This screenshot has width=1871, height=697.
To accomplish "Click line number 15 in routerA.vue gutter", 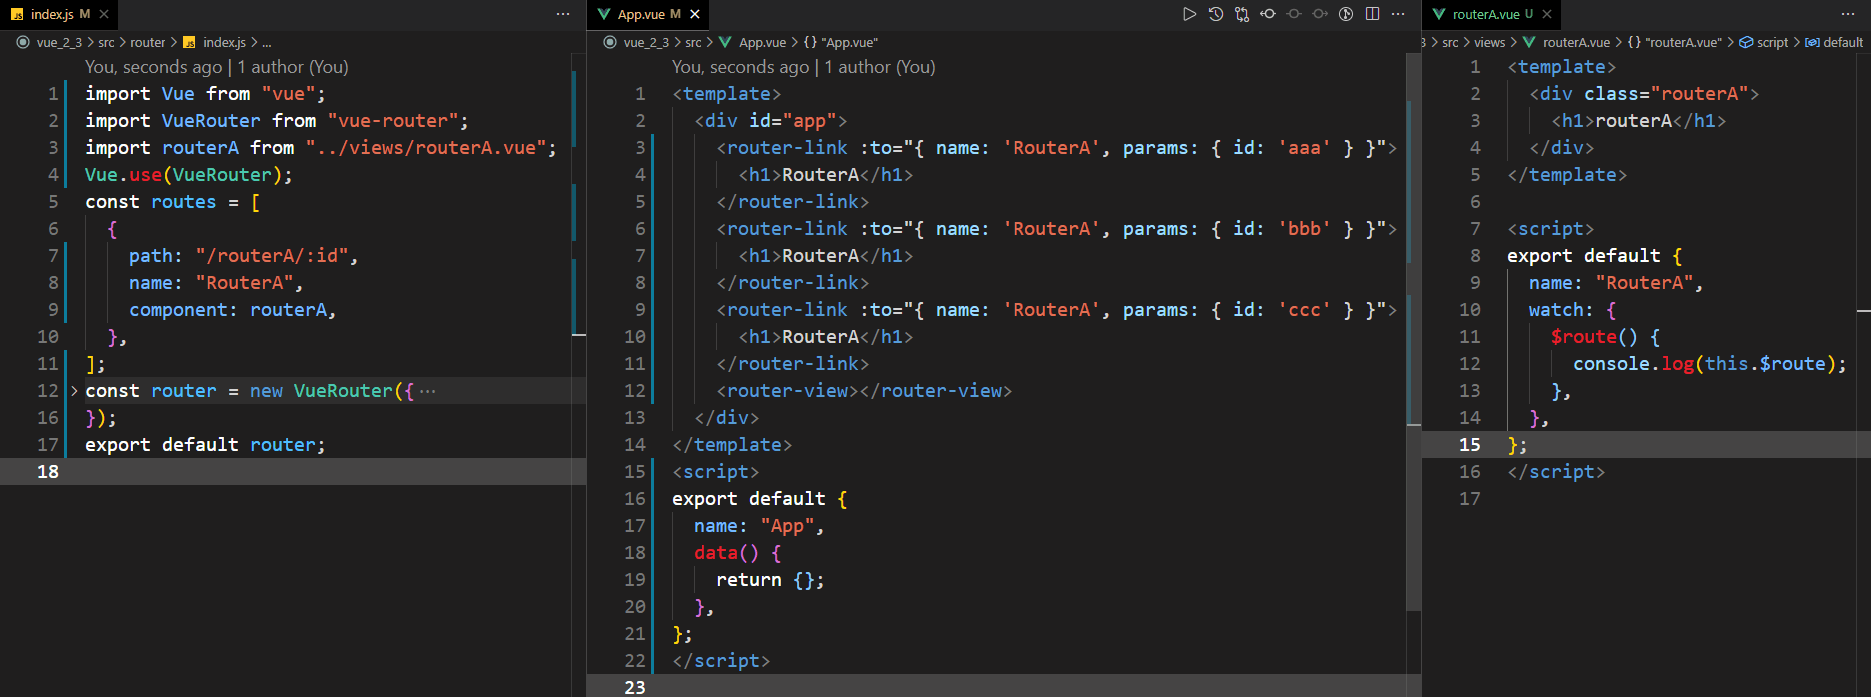I will [1469, 445].
